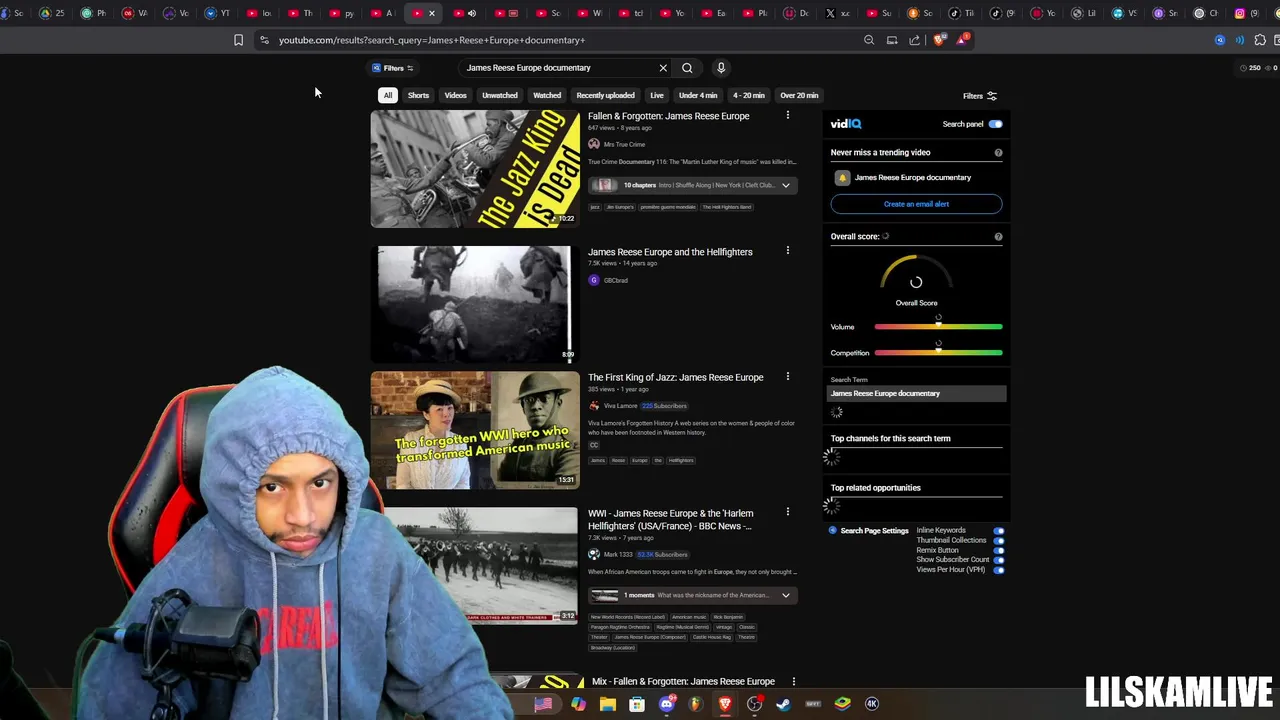The image size is (1280, 720).
Task: Open Brave Shields lion icon
Action: pyautogui.click(x=938, y=40)
